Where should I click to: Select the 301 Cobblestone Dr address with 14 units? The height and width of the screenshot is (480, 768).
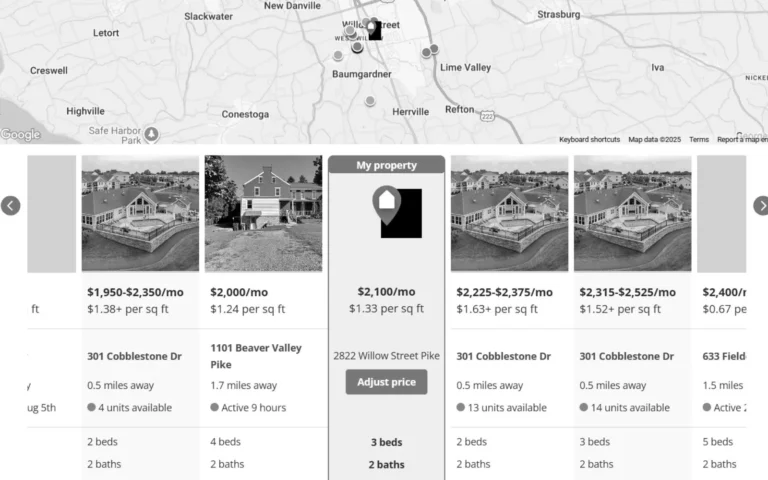626,356
